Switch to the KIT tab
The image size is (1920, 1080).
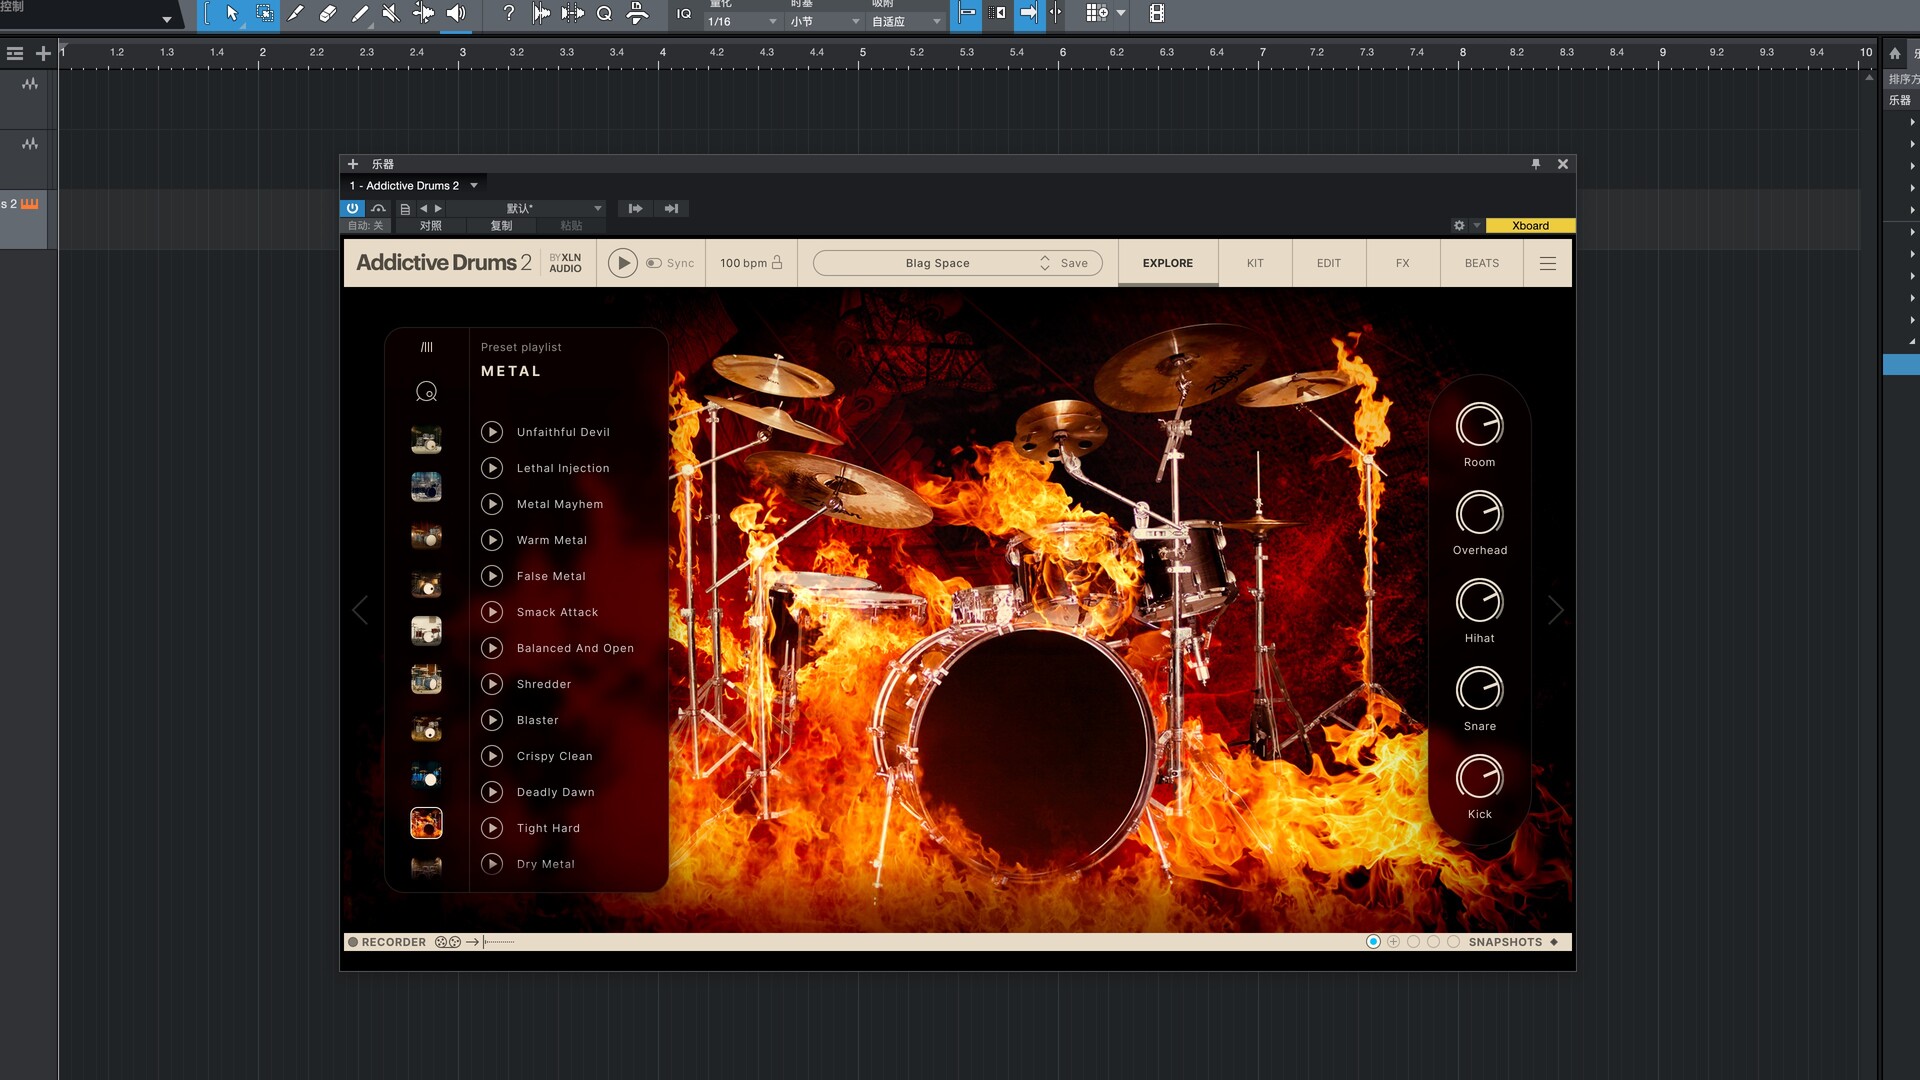[1255, 263]
